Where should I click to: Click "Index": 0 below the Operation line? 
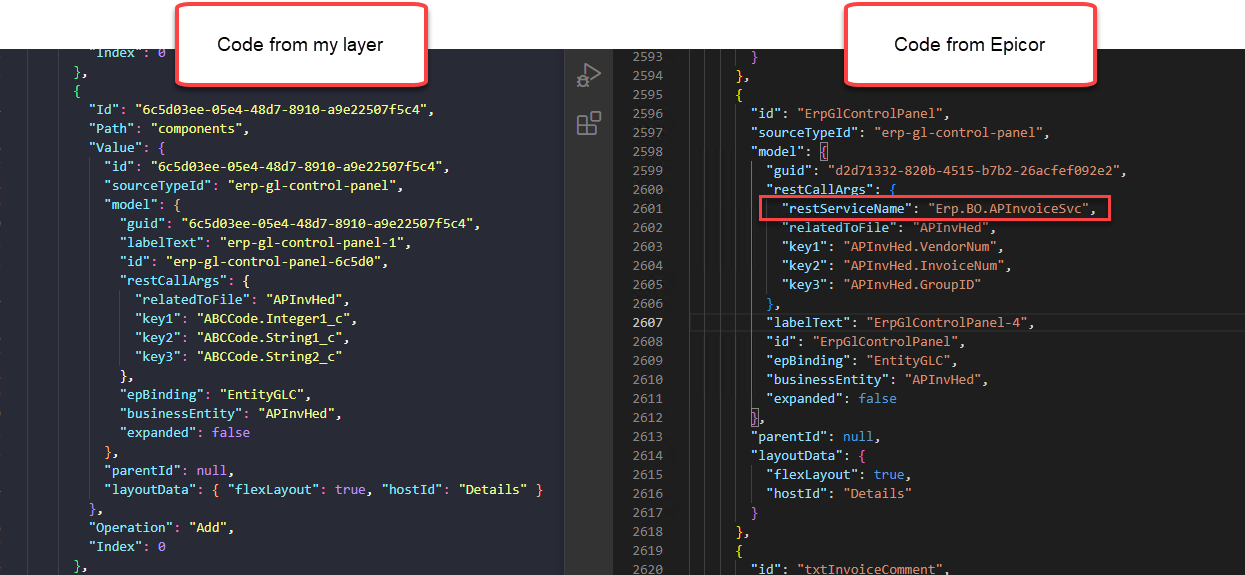(x=127, y=547)
